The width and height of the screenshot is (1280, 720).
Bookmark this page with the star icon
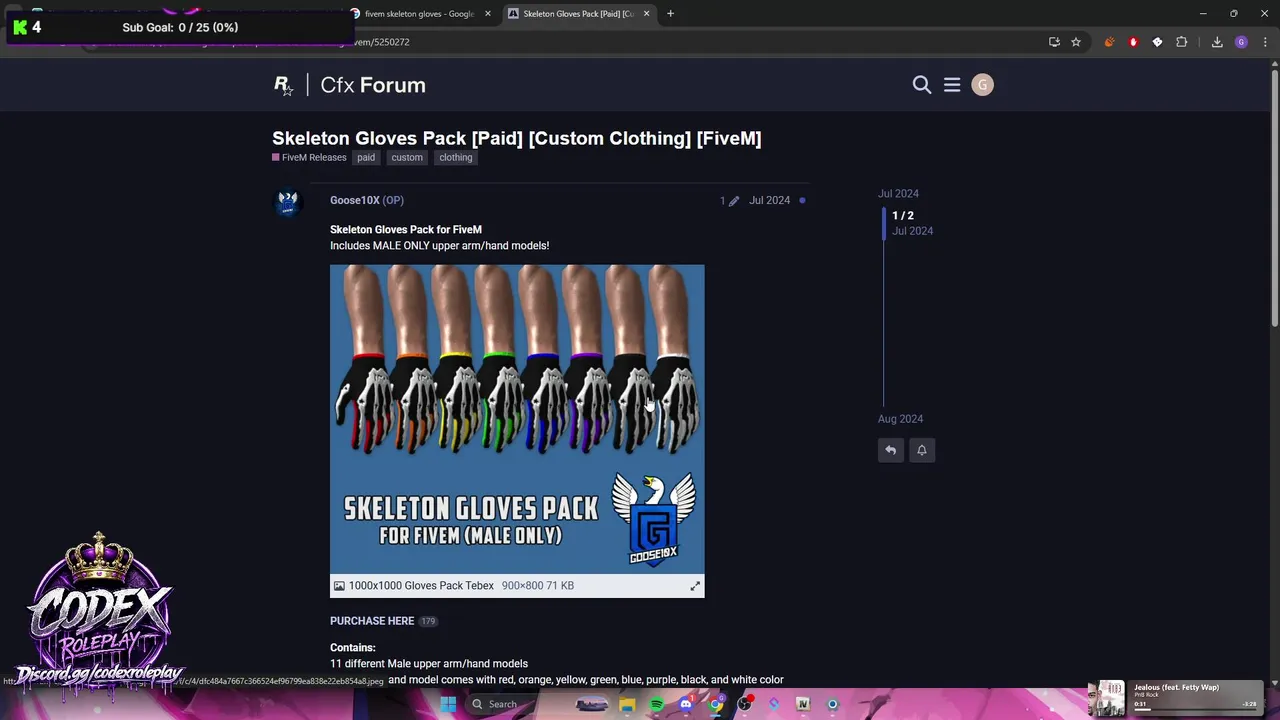(x=1076, y=42)
